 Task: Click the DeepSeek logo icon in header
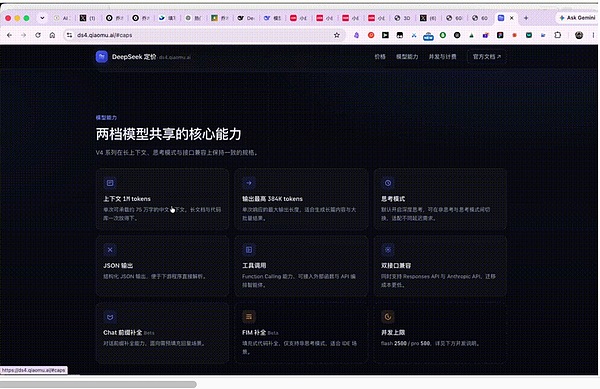(x=101, y=57)
